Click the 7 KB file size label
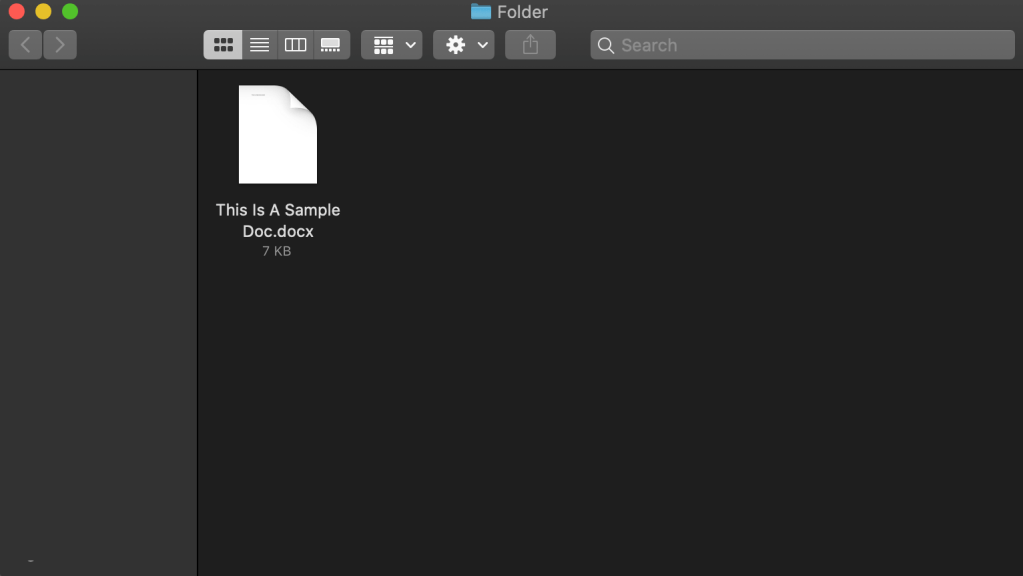This screenshot has height=576, width=1023. pyautogui.click(x=277, y=252)
